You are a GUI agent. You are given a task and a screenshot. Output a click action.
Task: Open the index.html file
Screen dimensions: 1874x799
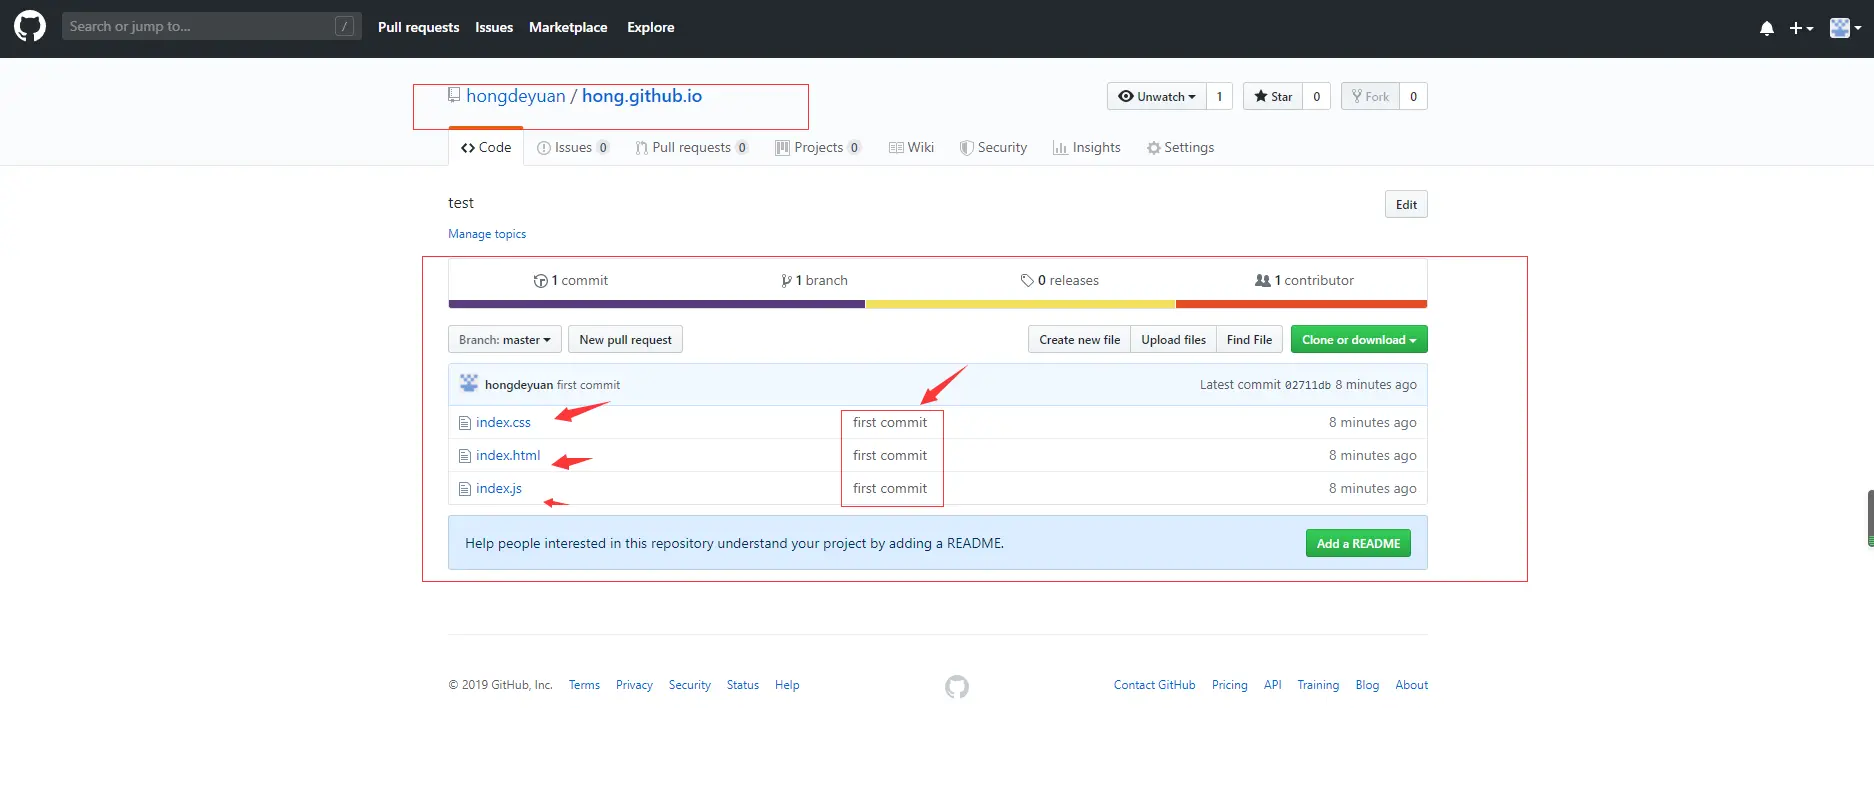point(508,456)
